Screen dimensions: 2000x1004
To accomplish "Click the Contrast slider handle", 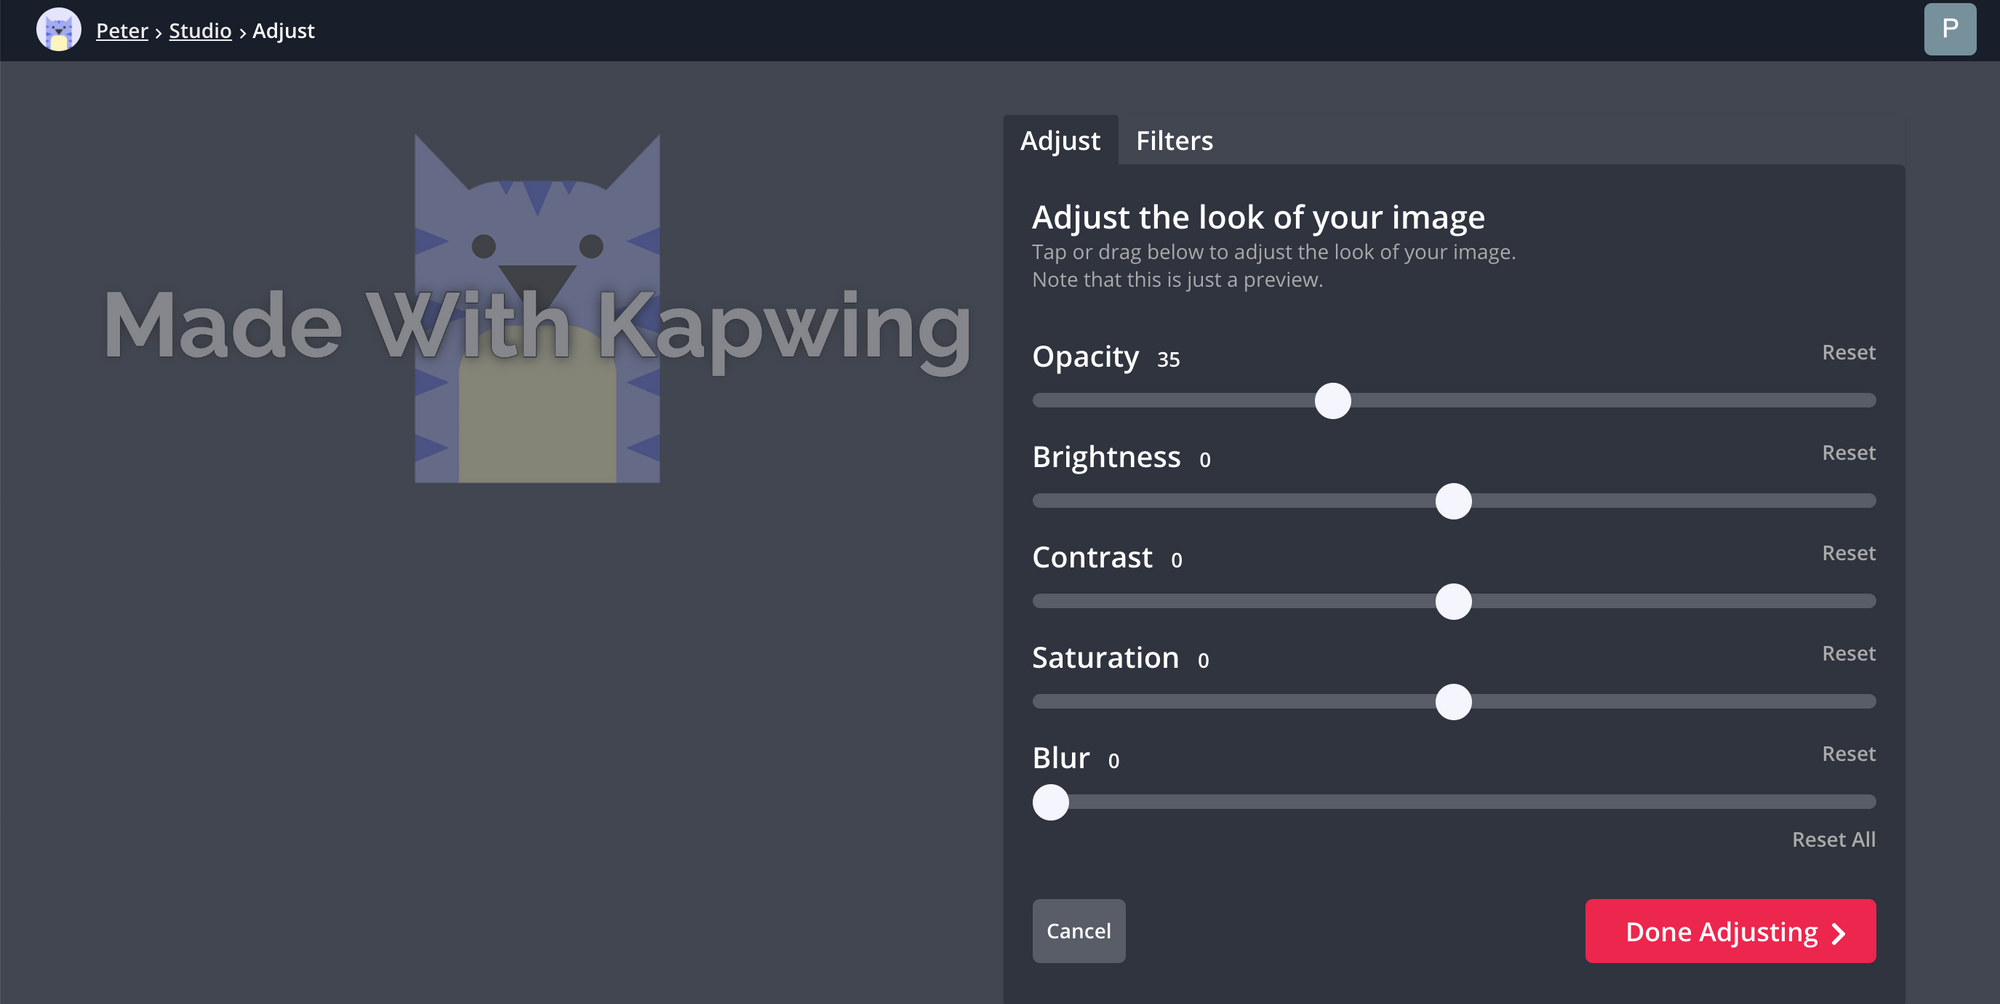I will point(1453,602).
